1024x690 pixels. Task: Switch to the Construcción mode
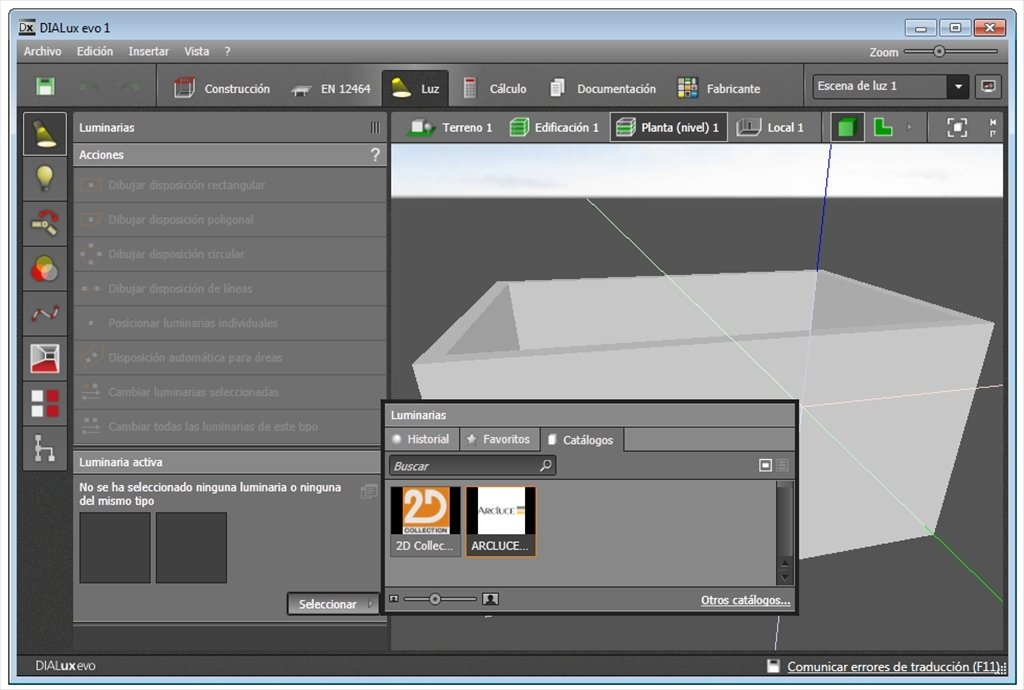coord(222,88)
